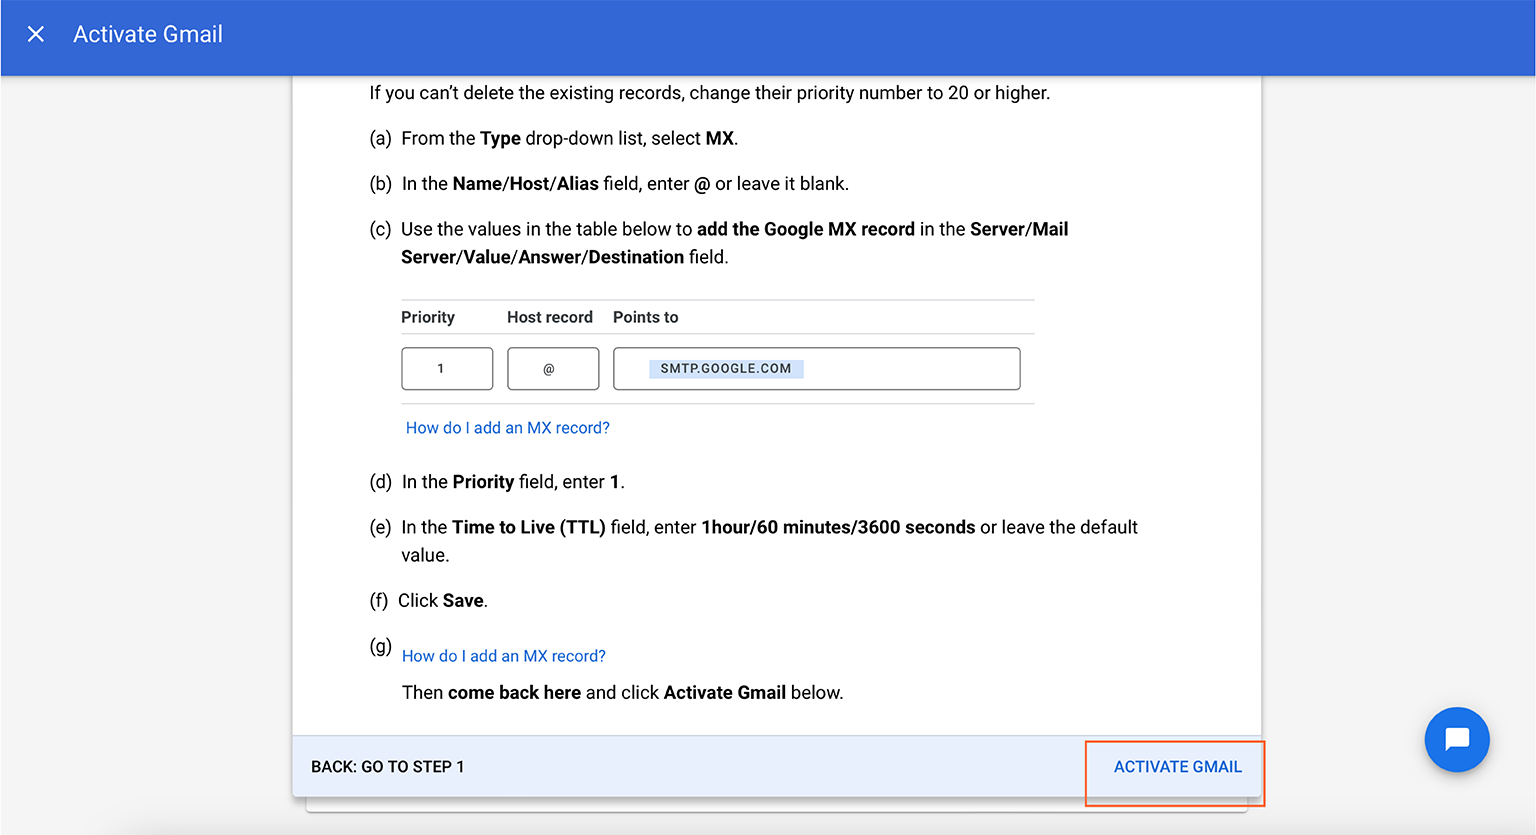
Task: Select the Priority value field showing 1
Action: (x=447, y=369)
